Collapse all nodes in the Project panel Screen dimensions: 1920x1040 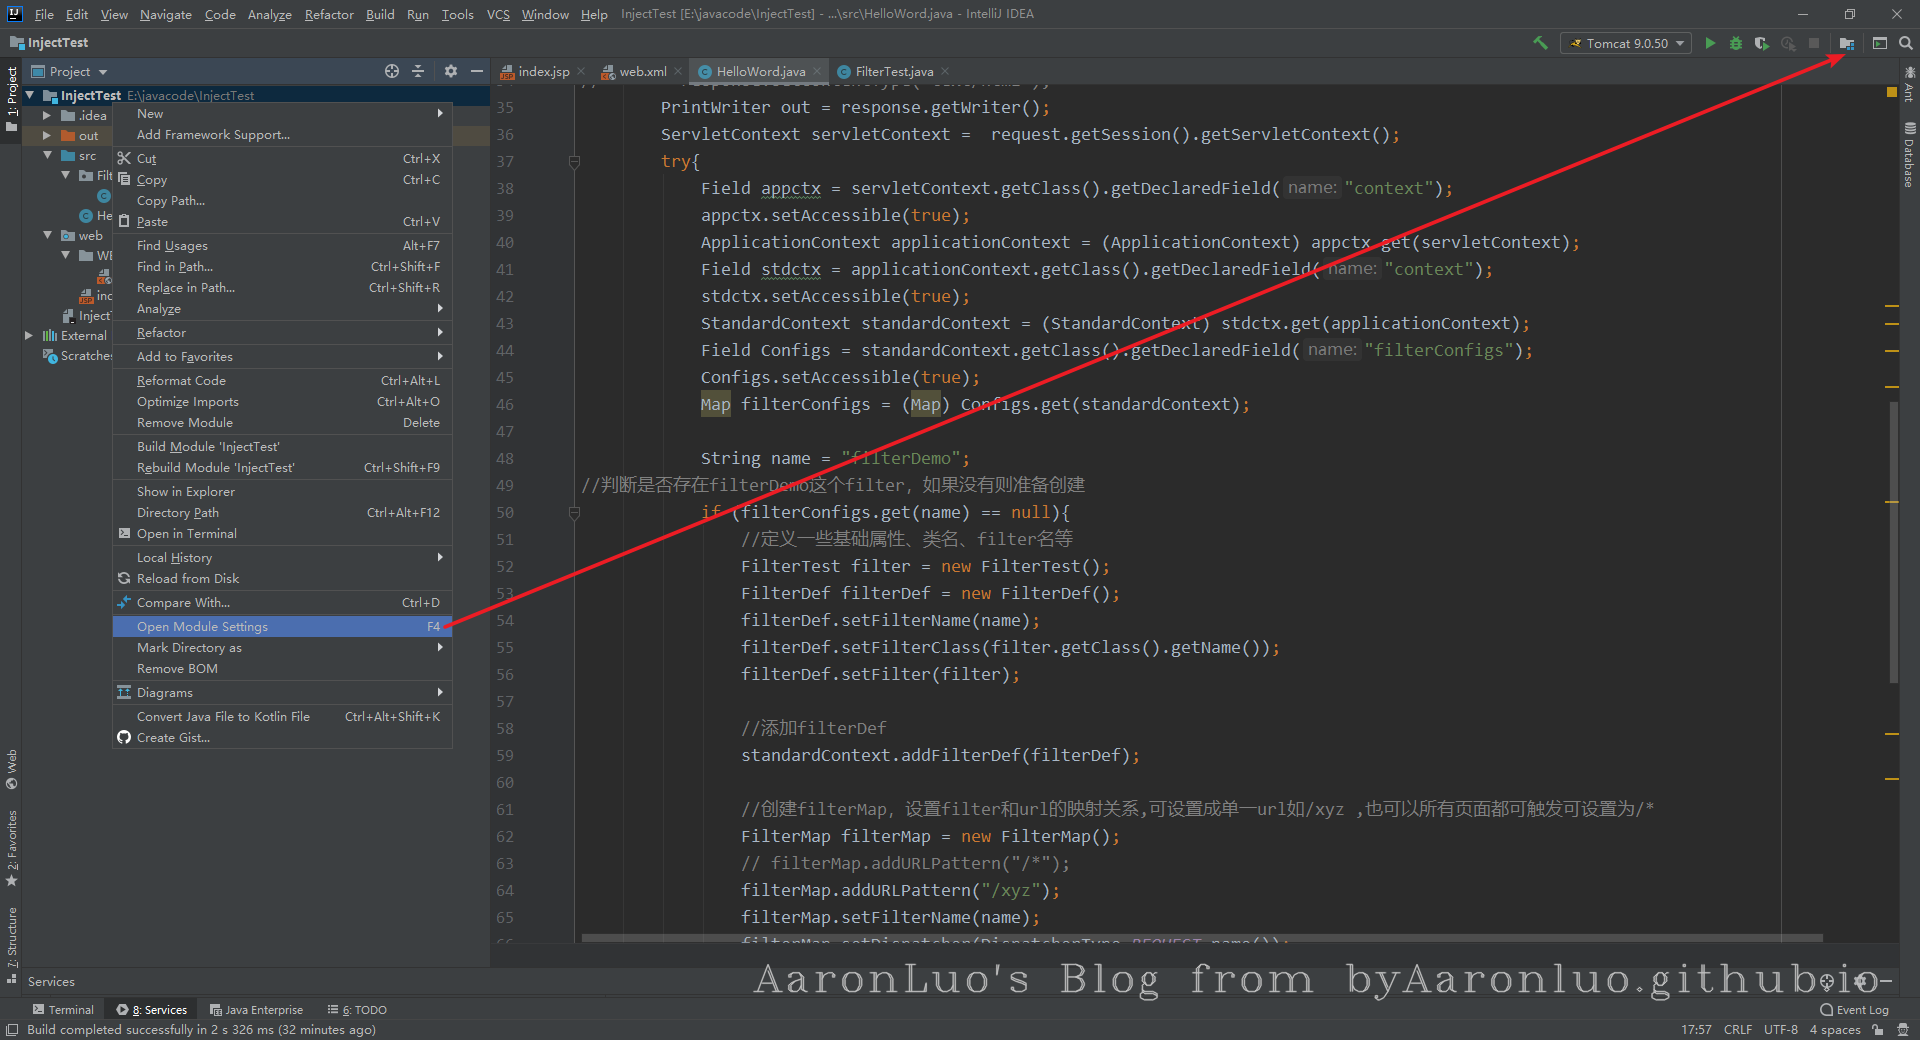click(x=418, y=71)
